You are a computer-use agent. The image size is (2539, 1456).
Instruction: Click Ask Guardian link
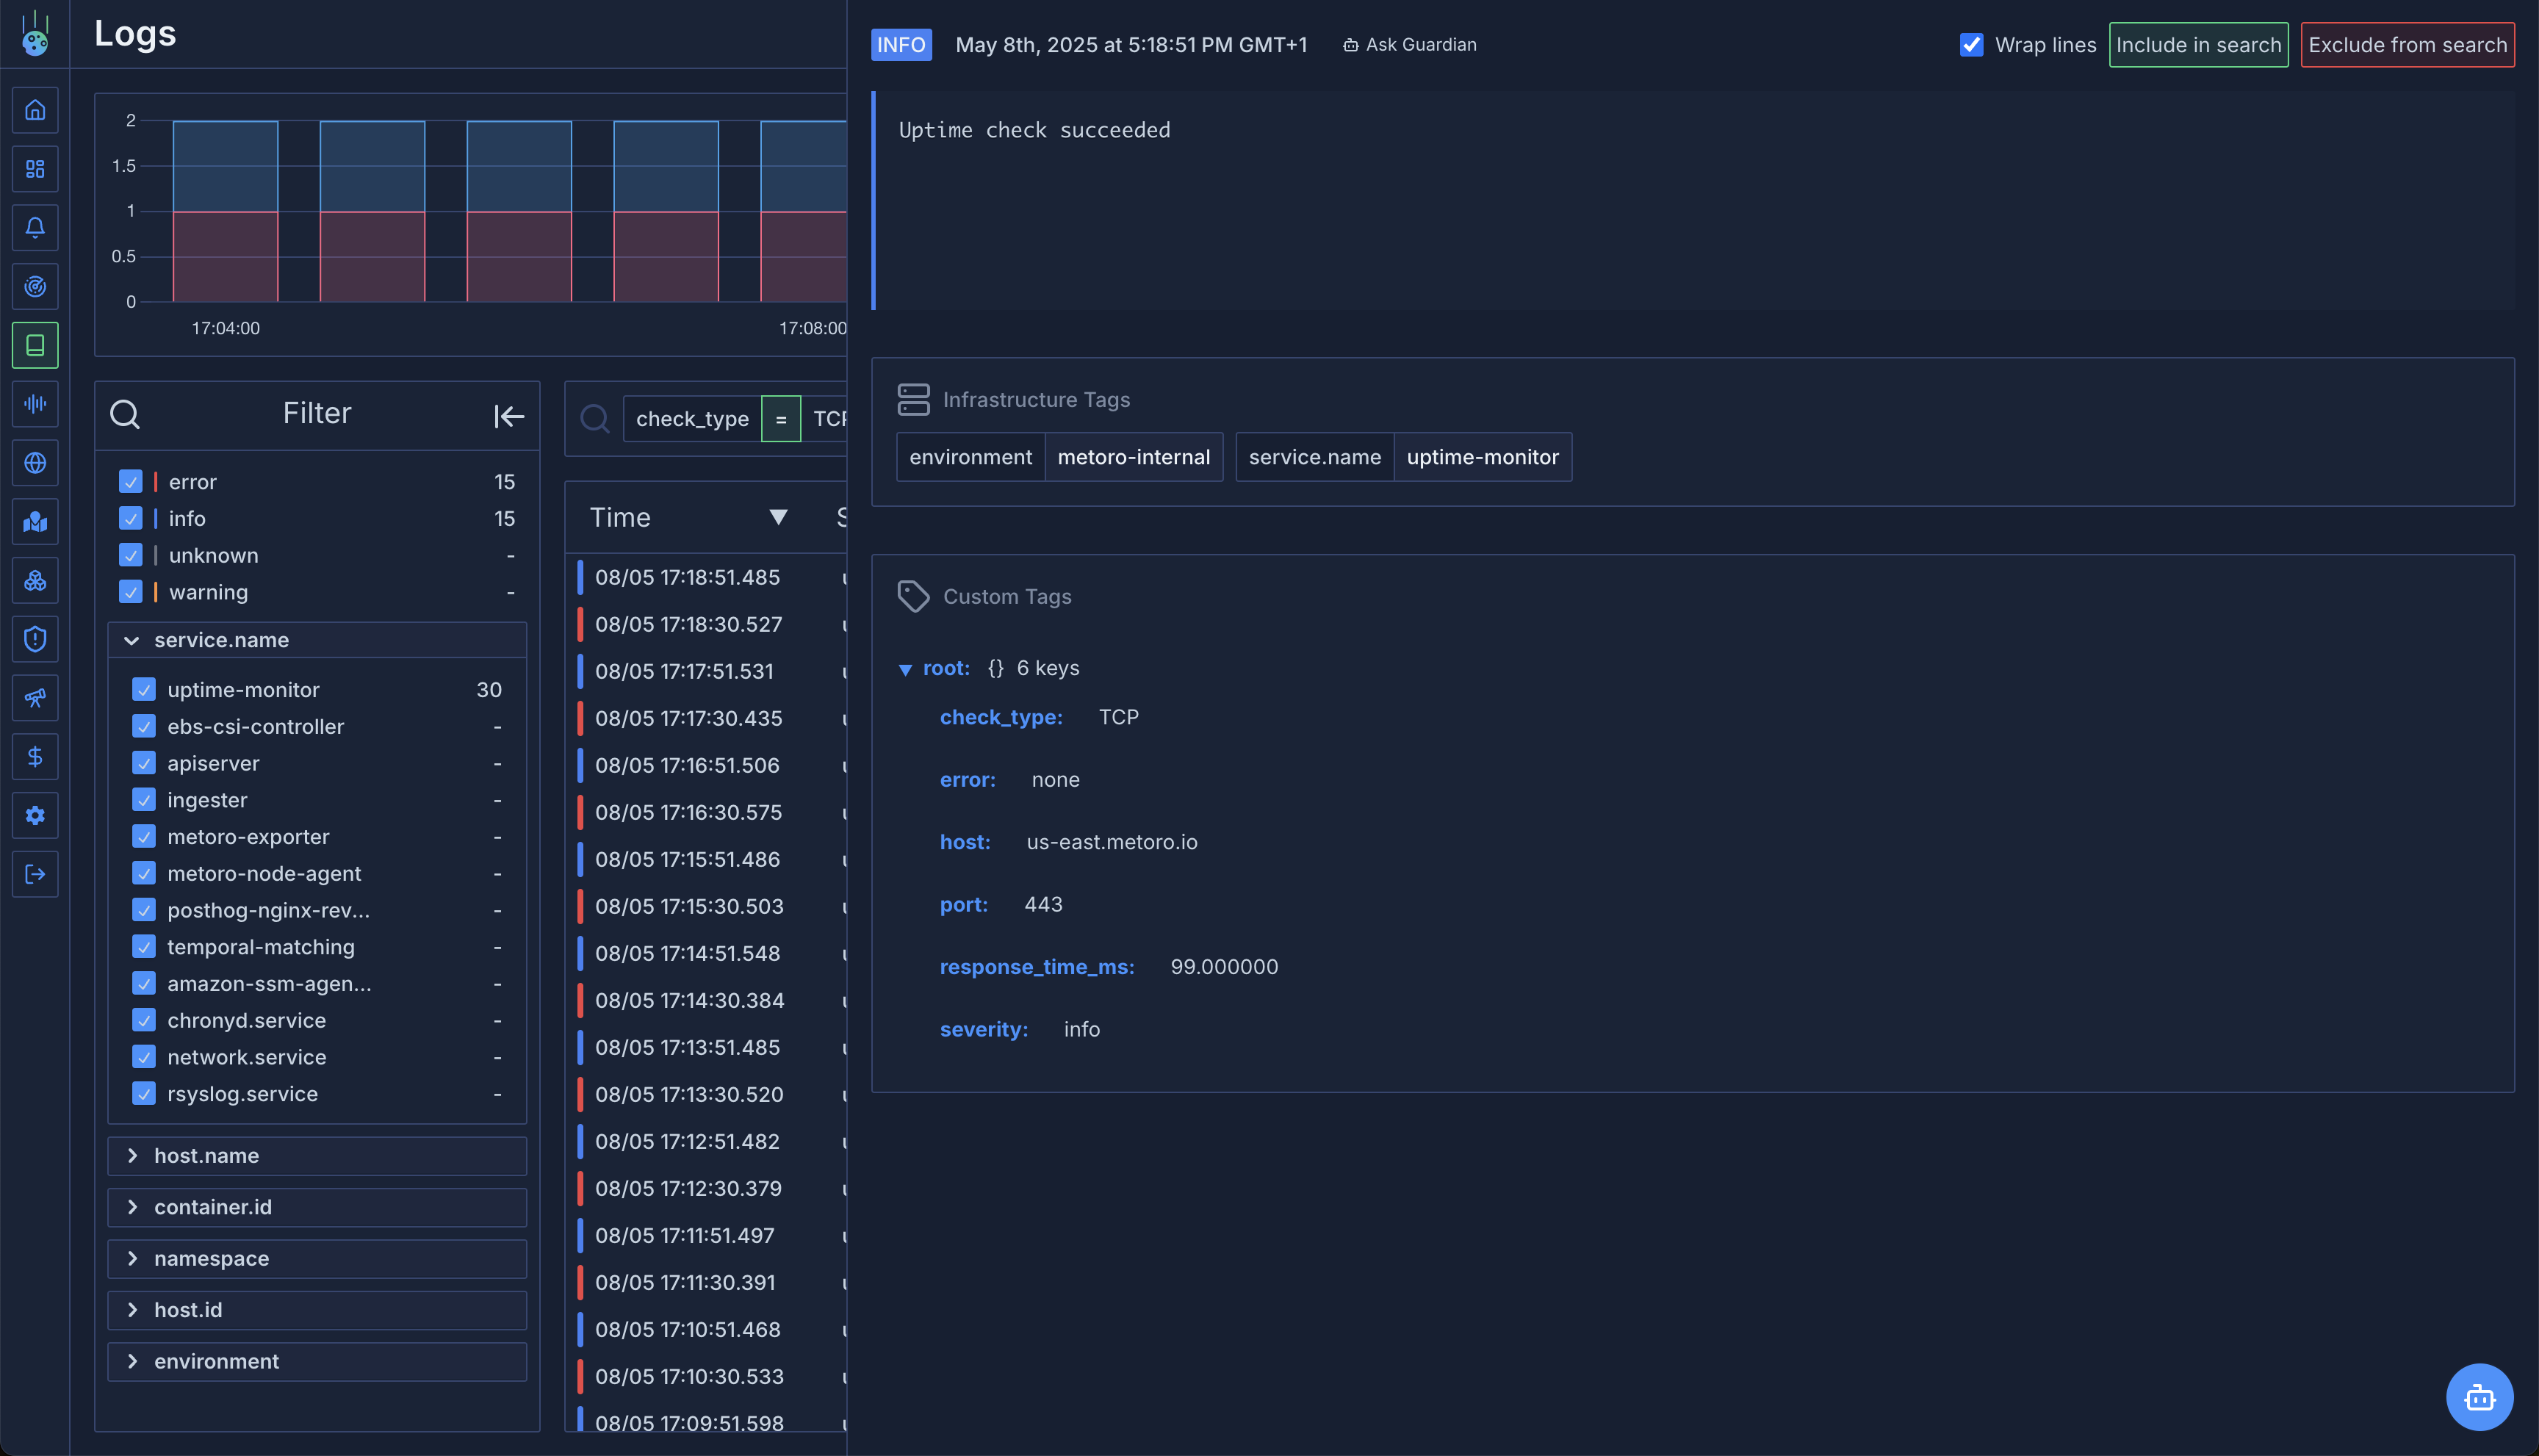[x=1409, y=45]
